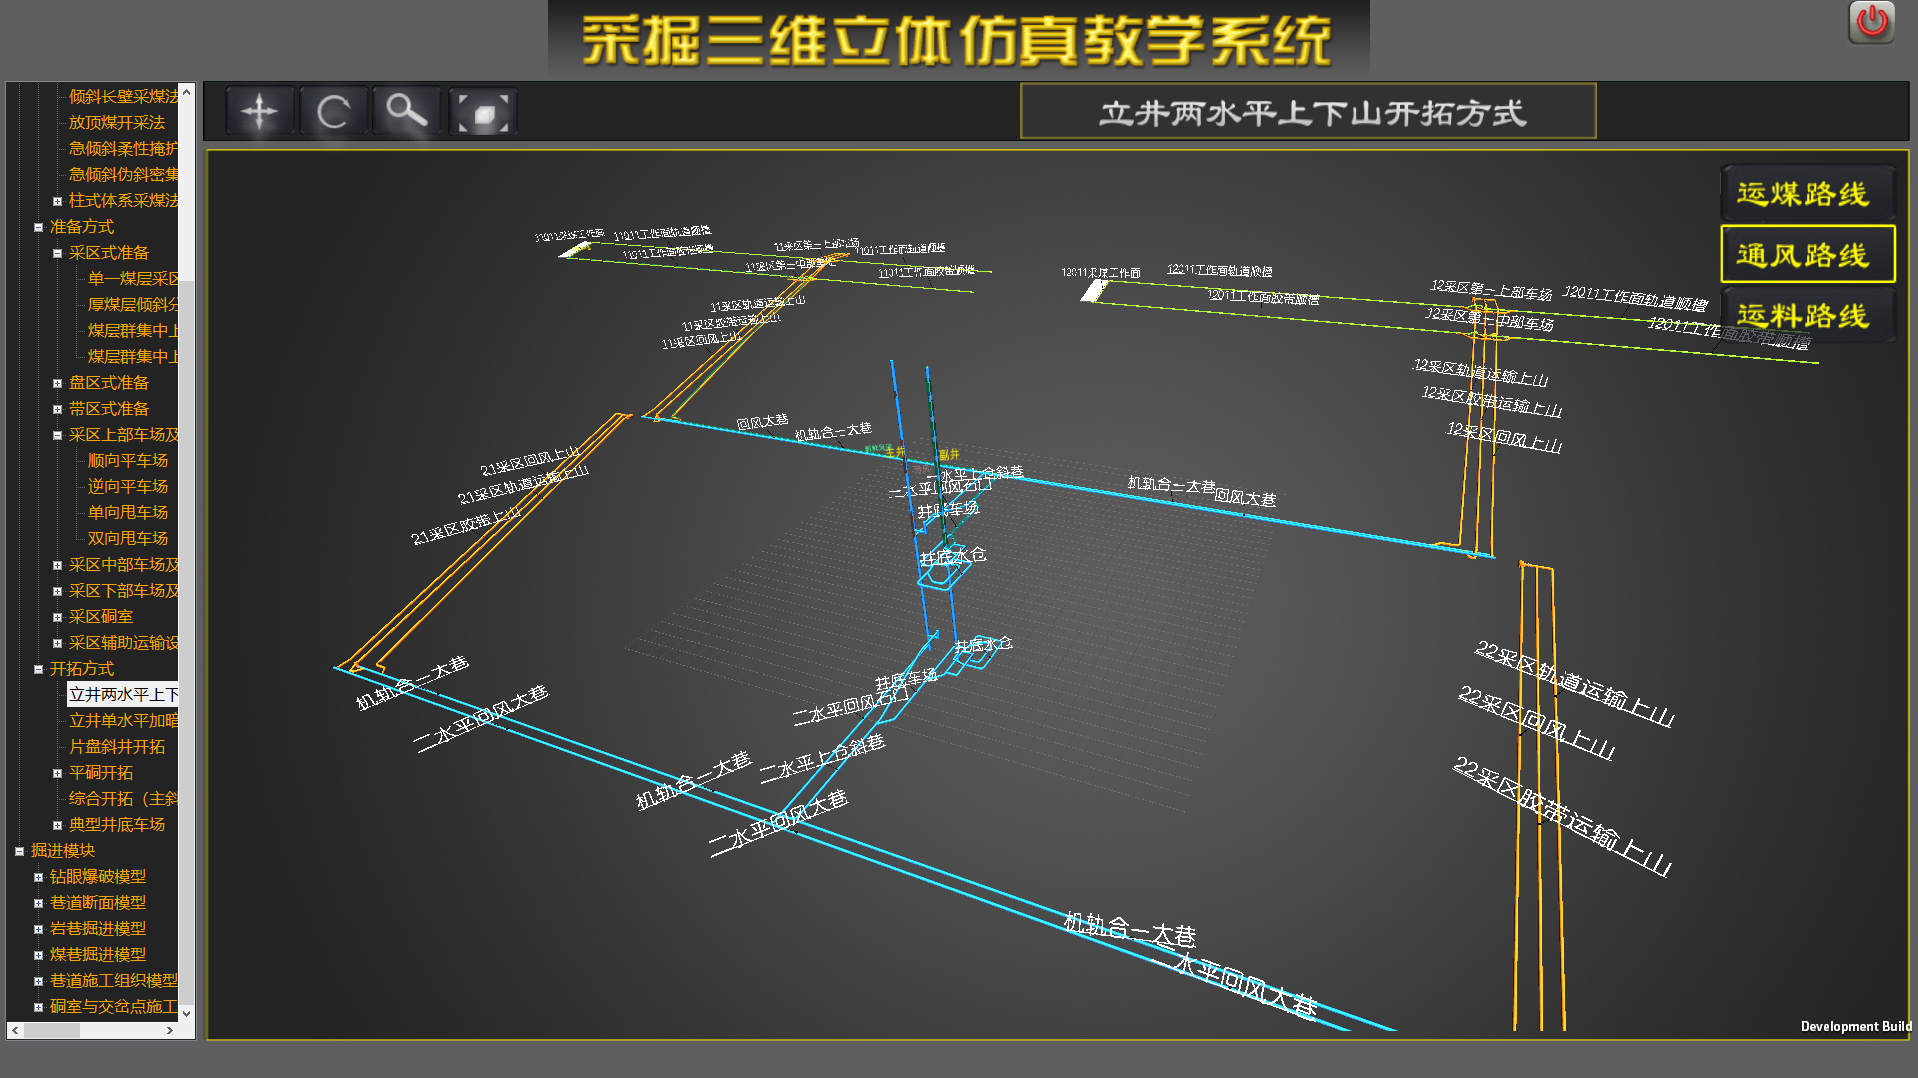Toggle the 运煤路线 route display
This screenshot has height=1078, width=1918.
click(1807, 193)
